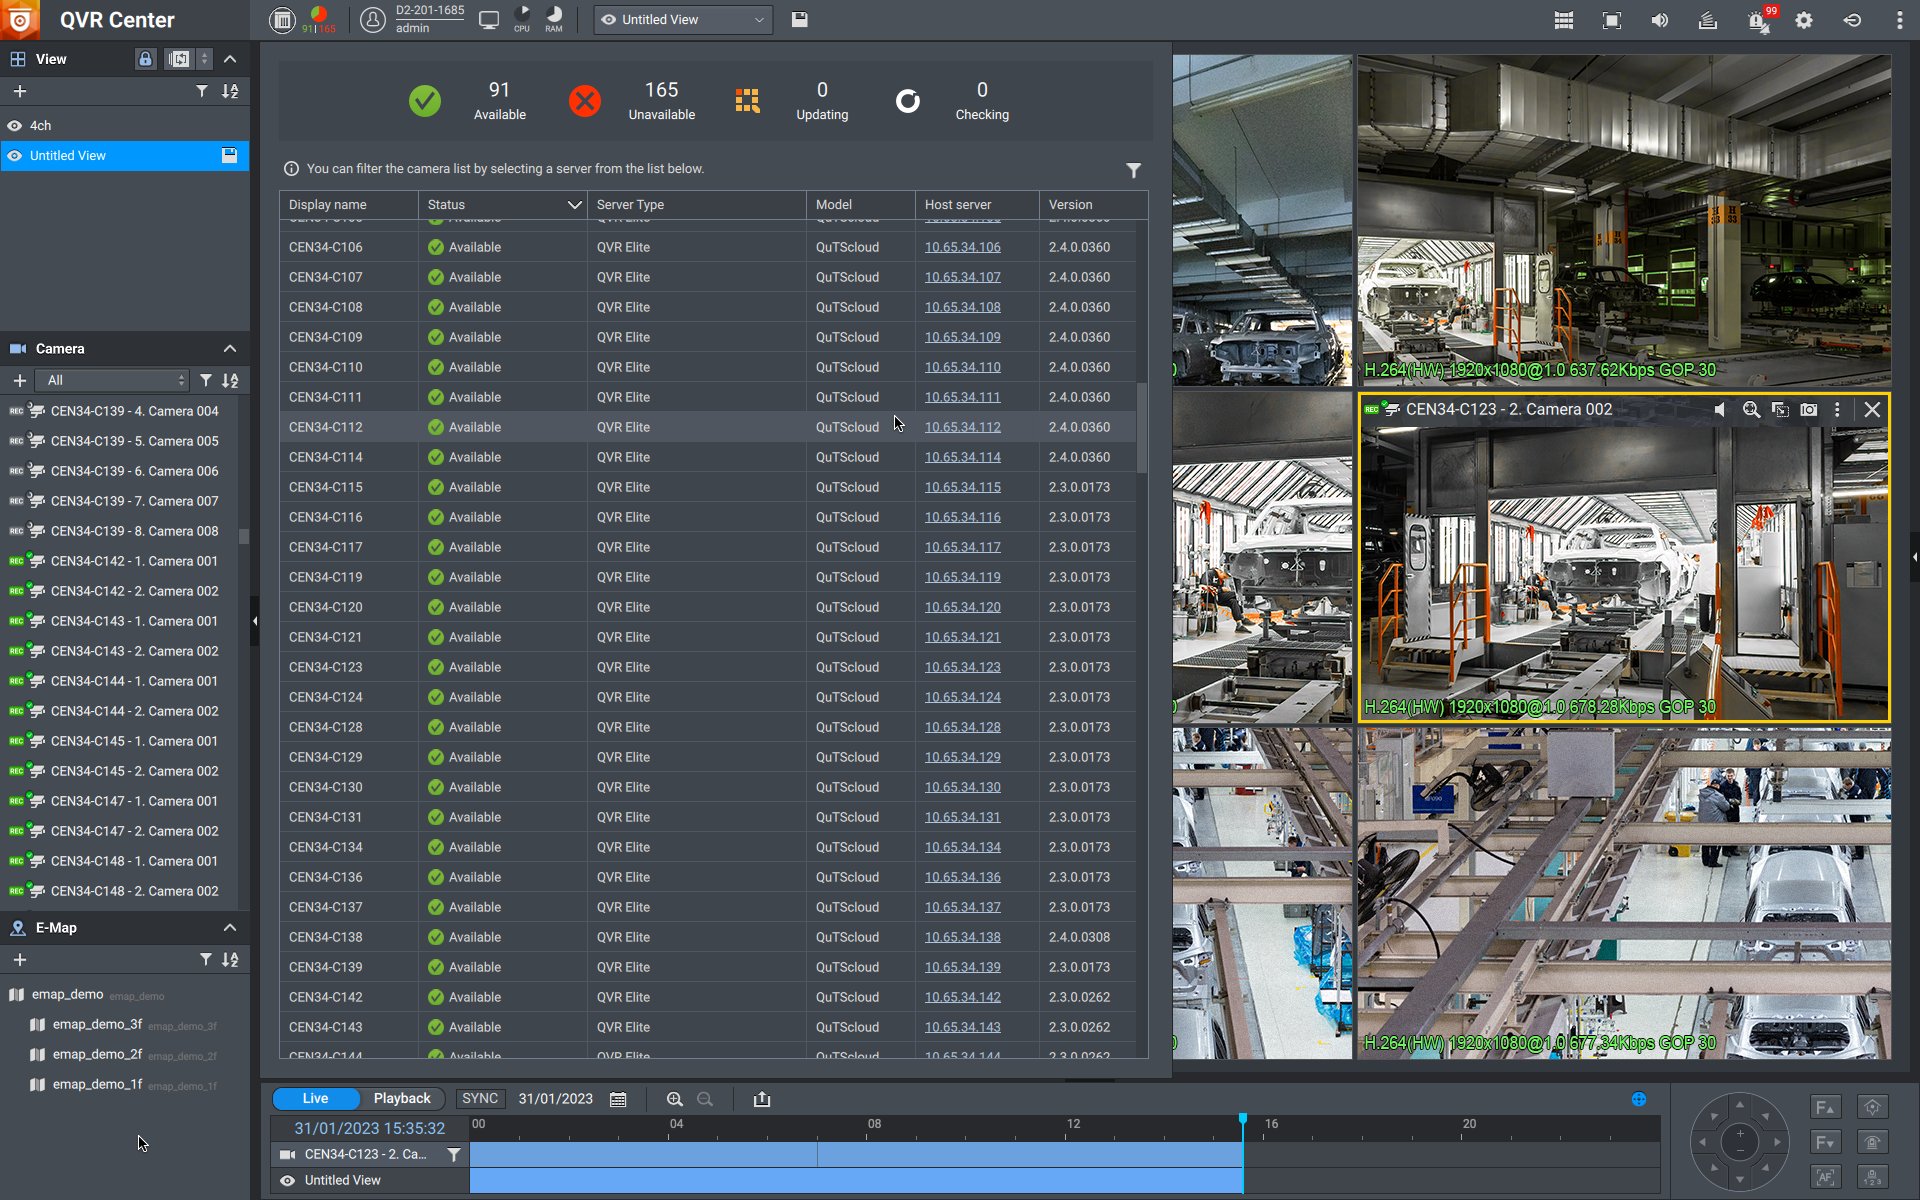Open host server link 10.65.34.143
1920x1200 pixels.
[x=962, y=1027]
